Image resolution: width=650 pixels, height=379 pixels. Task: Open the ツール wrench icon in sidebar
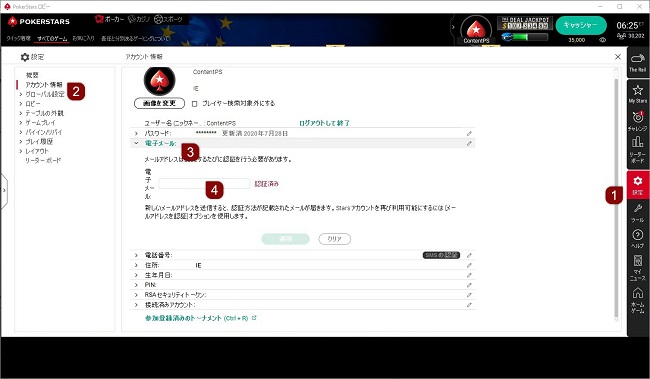tap(638, 213)
